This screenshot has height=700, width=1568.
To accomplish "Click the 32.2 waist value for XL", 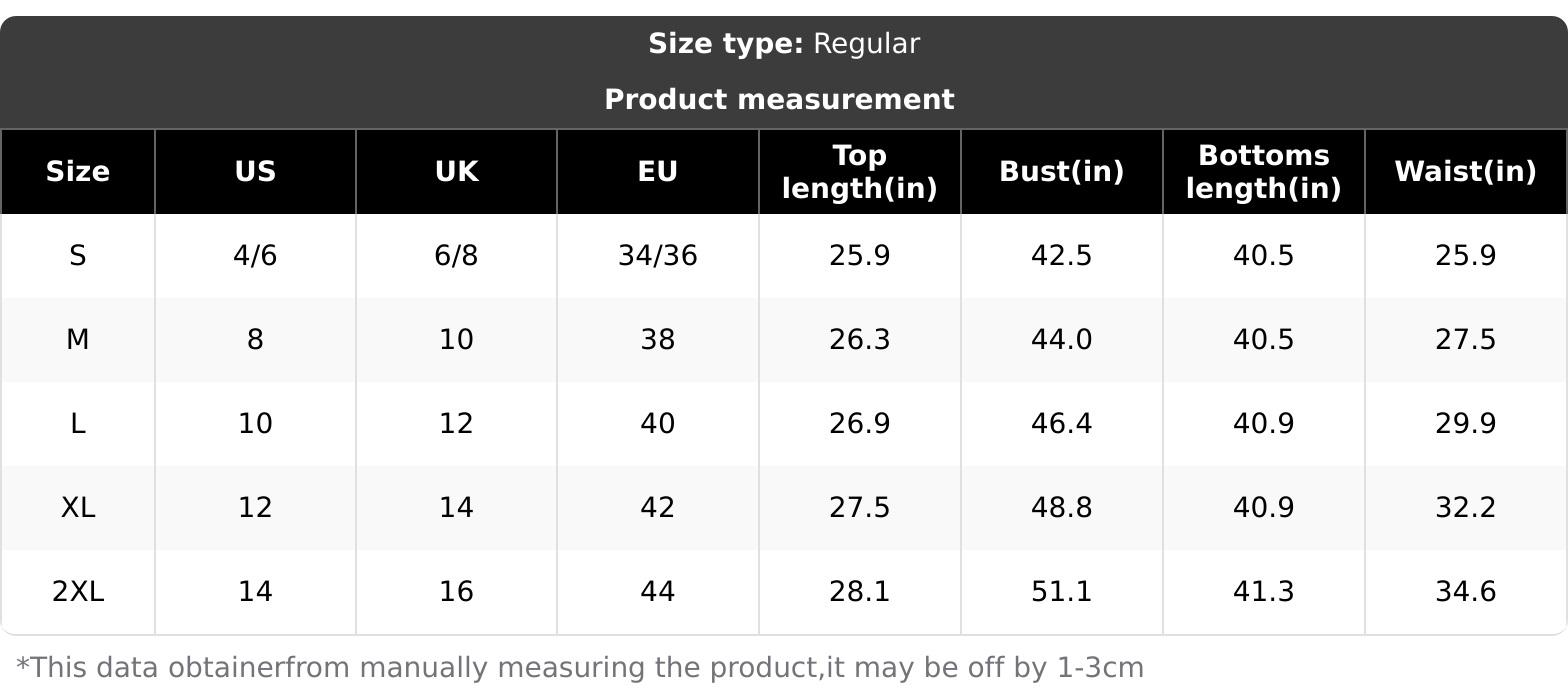I will (1465, 508).
